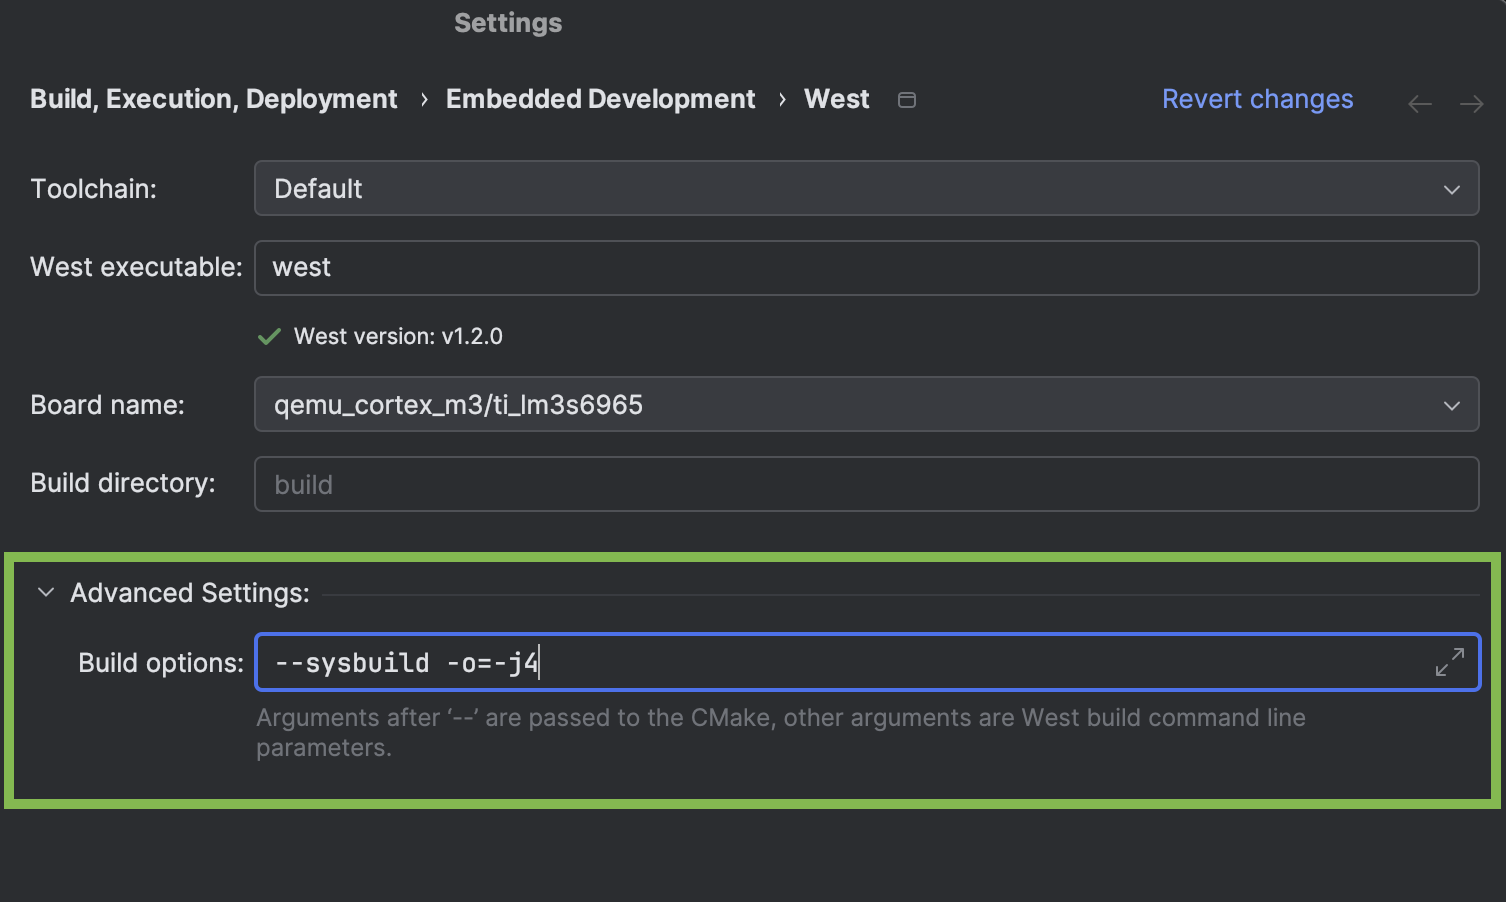Open the Board name dropdown

866,404
